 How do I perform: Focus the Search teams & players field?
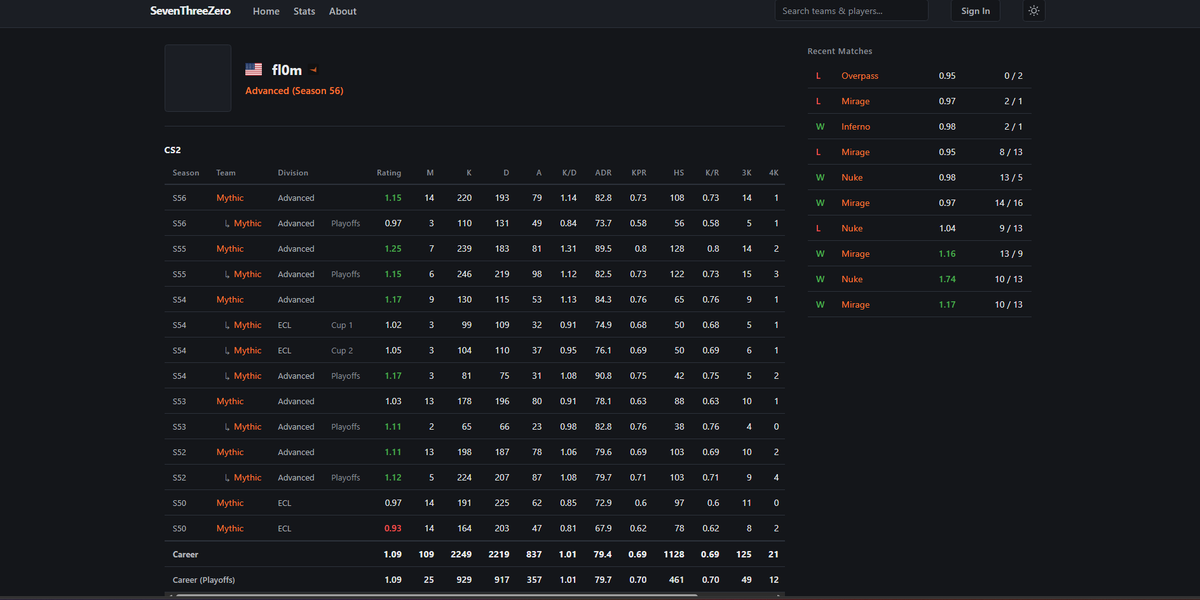851,11
